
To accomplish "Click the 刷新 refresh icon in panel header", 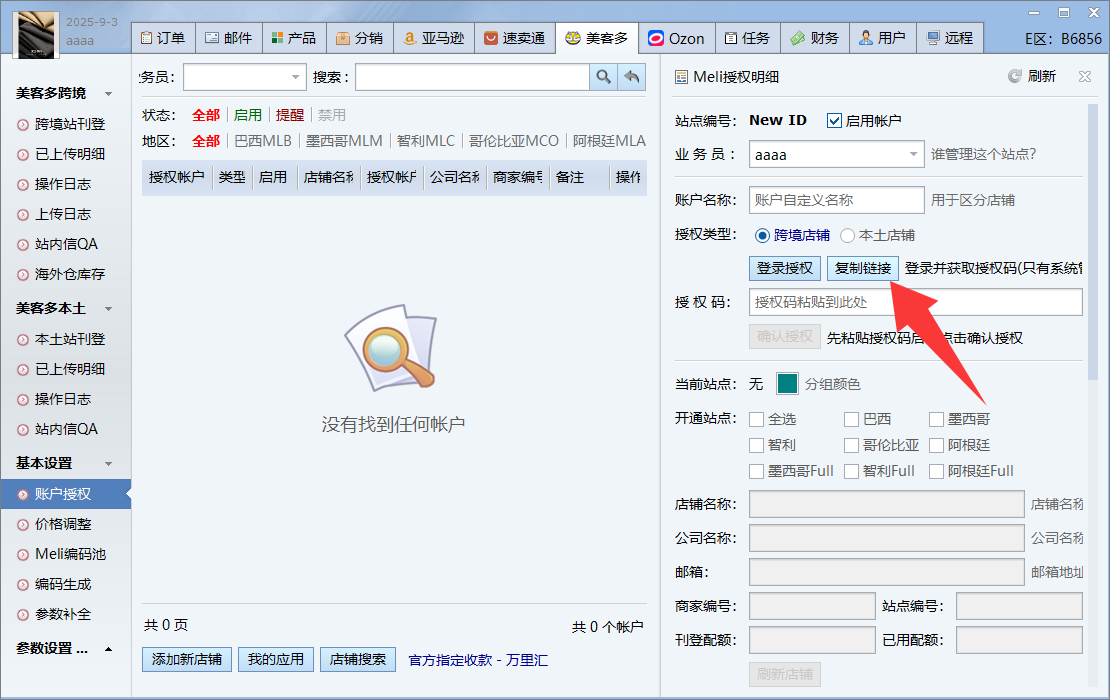I will [x=1015, y=76].
